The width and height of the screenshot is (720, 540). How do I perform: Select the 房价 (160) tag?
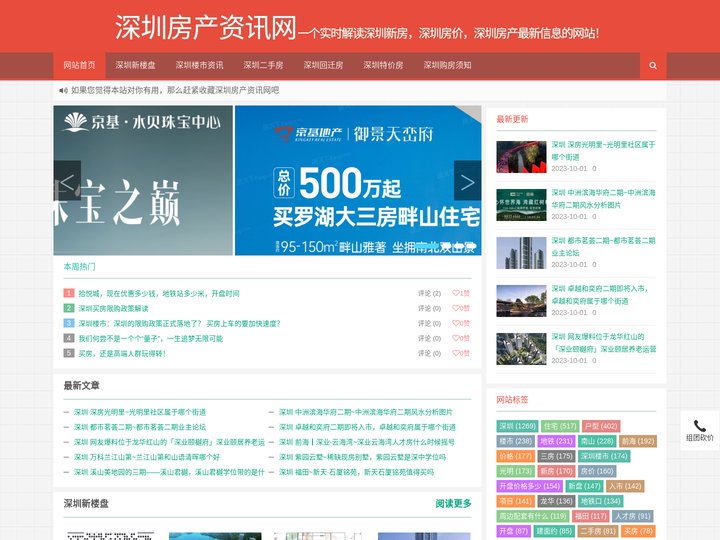597,471
